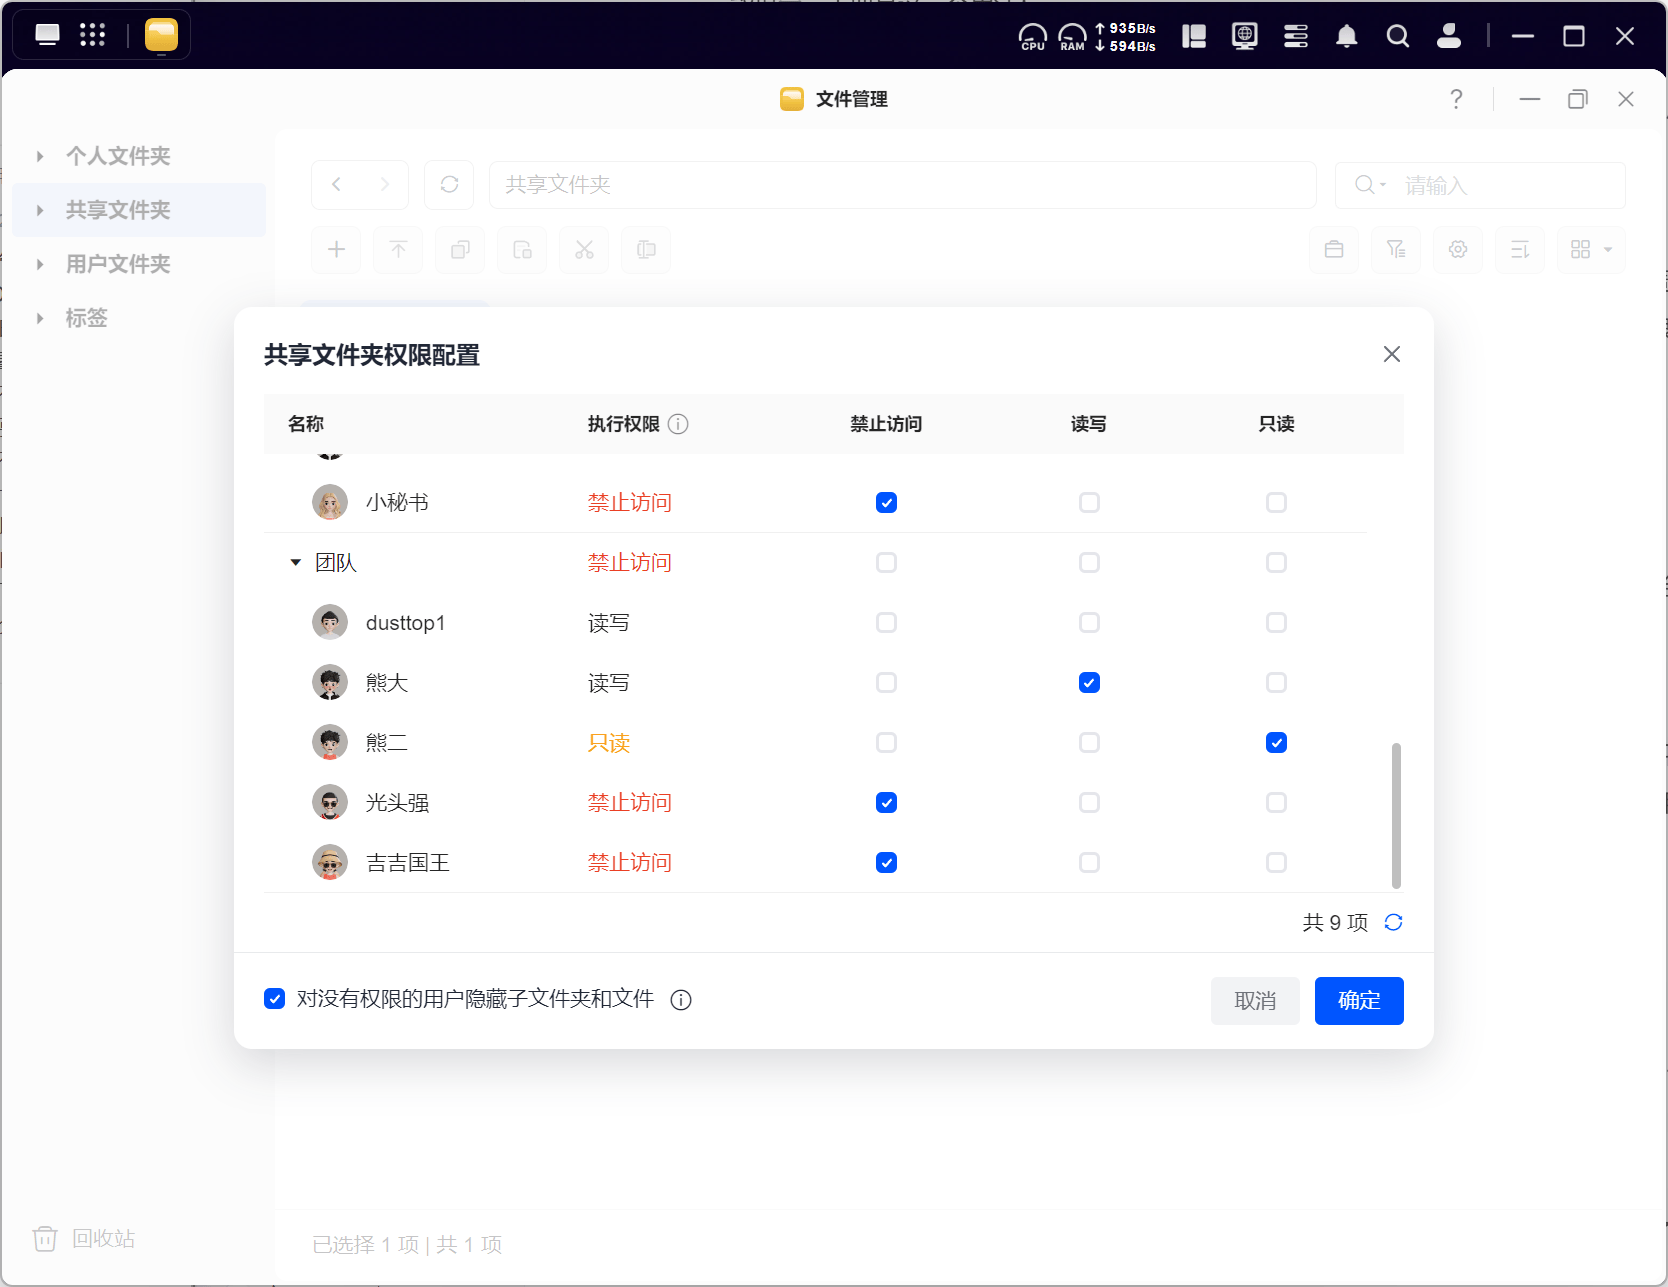1668x1287 pixels.
Task: Click the permissions list vertical scrollbar
Action: [1396, 815]
